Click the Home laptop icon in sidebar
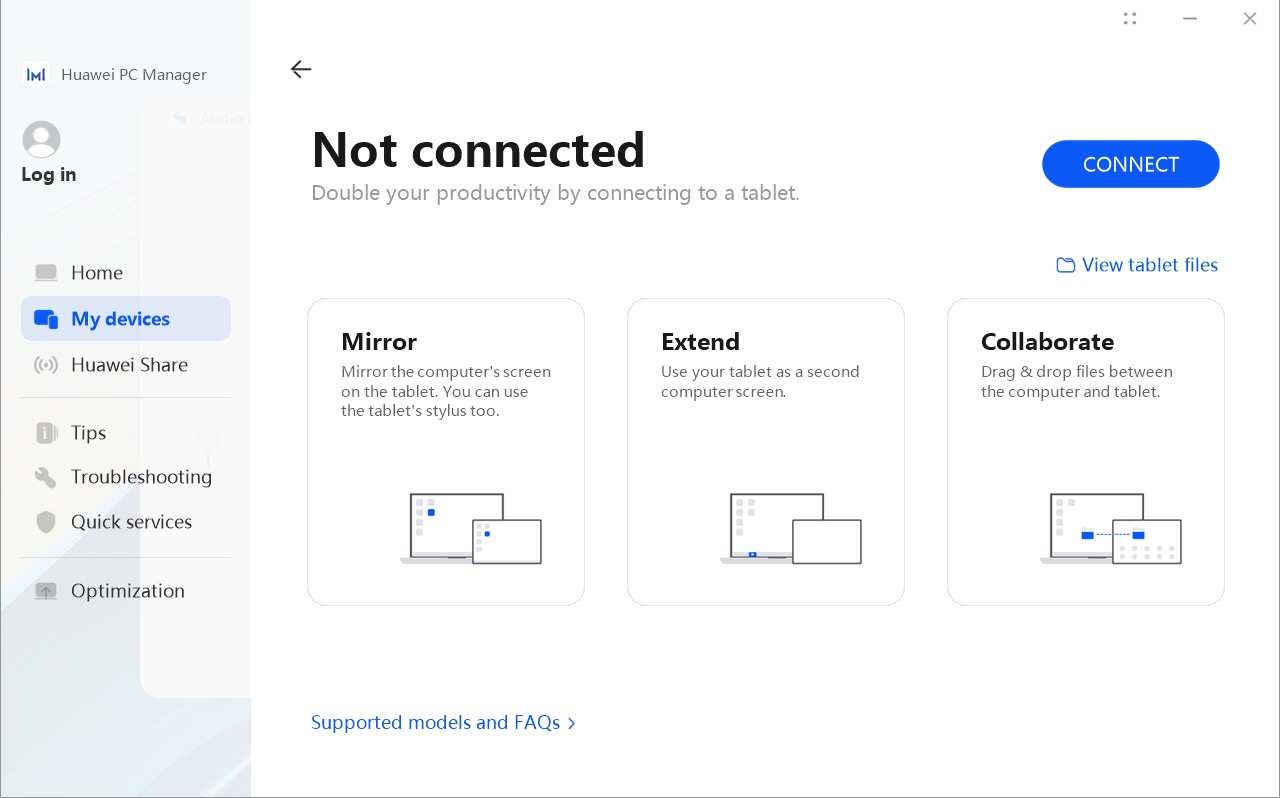 pyautogui.click(x=46, y=273)
